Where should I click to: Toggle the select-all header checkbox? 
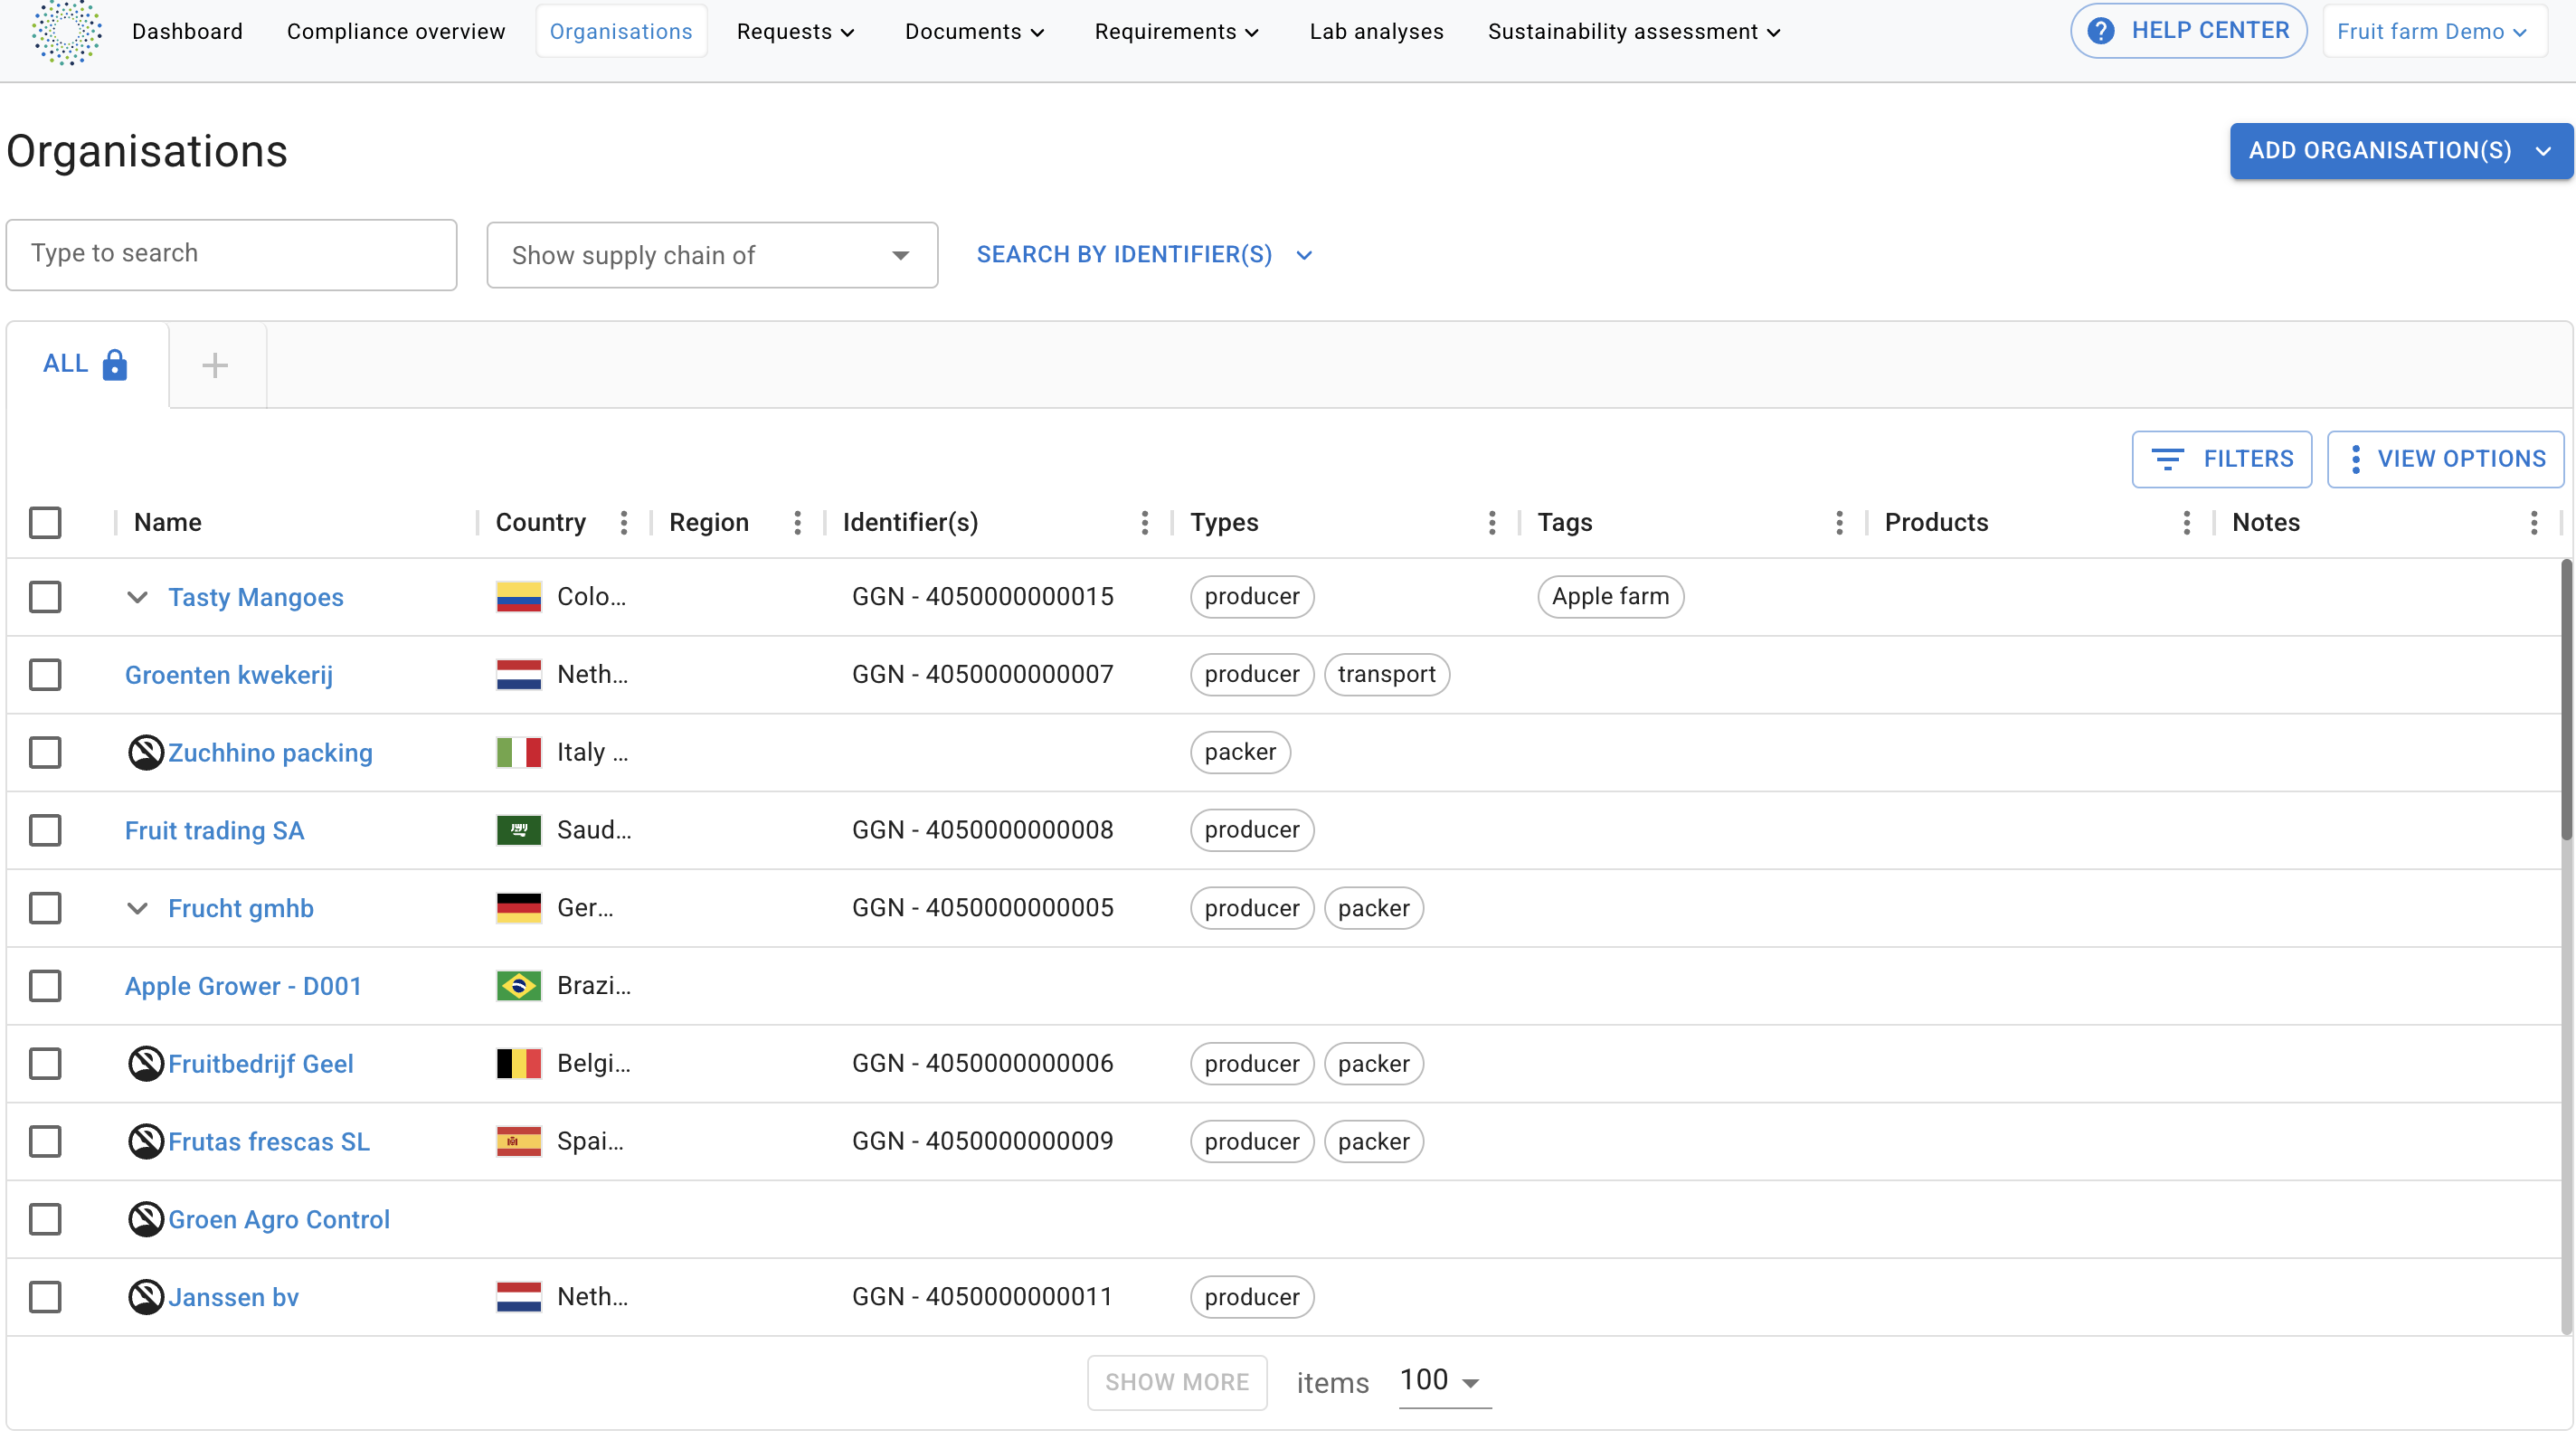click(x=45, y=522)
